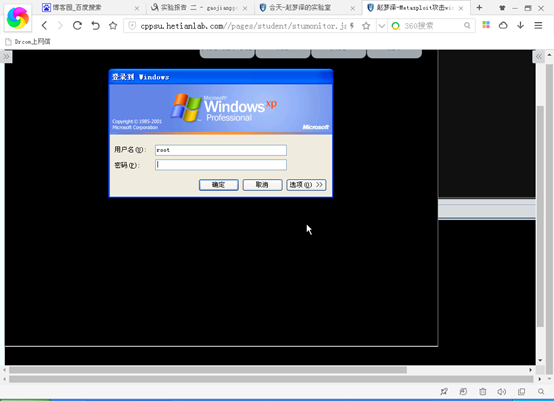Click the zoom magnifier in status bar
Image resolution: width=554 pixels, height=401 pixels.
541,391
